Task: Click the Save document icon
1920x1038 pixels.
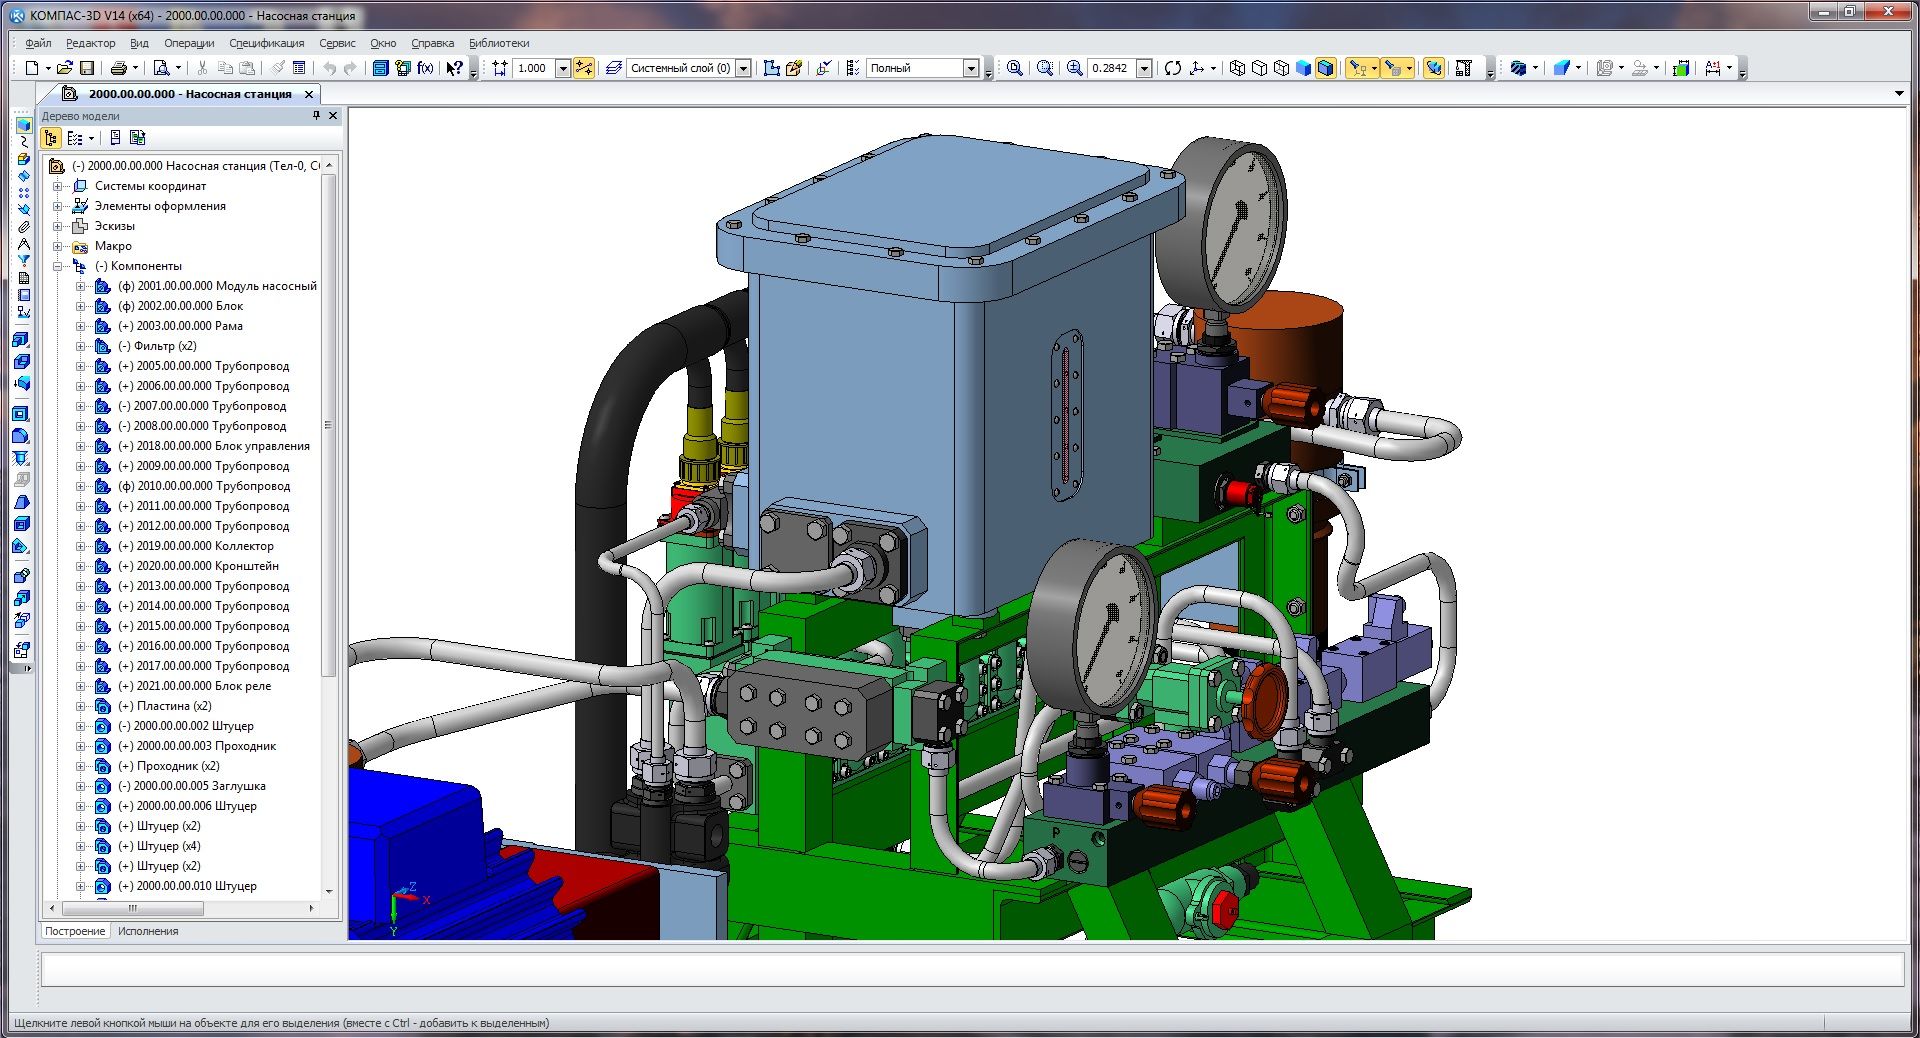Action: click(87, 68)
